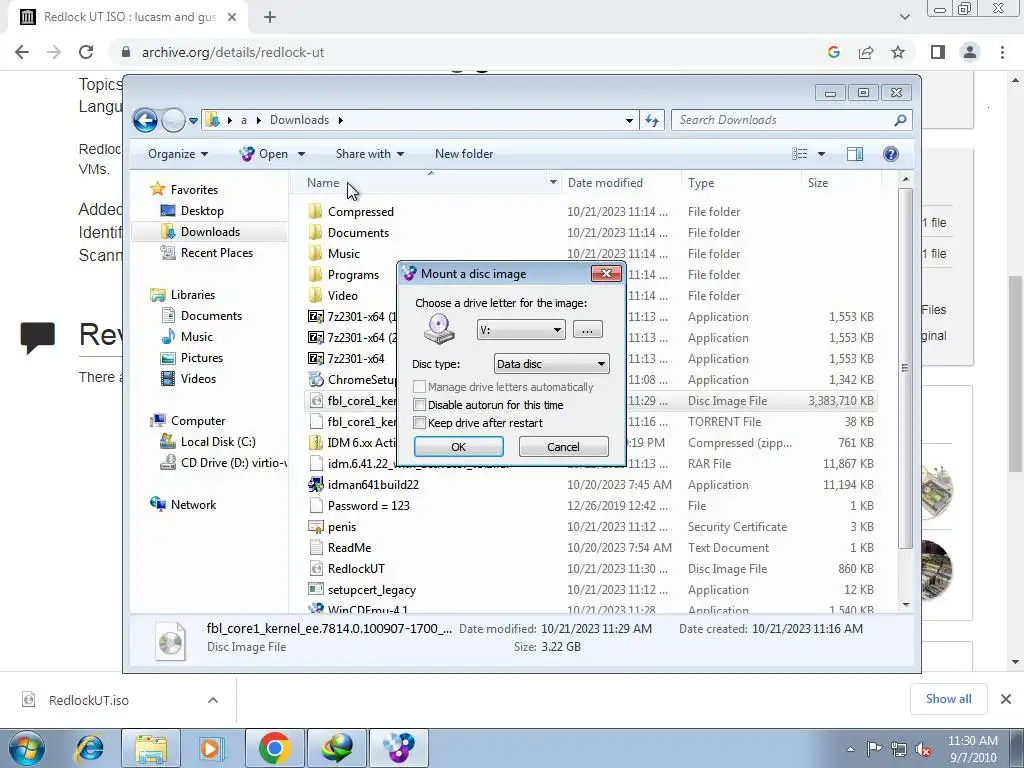The width and height of the screenshot is (1024, 768).
Task: Bookmark this page with star icon
Action: click(898, 52)
